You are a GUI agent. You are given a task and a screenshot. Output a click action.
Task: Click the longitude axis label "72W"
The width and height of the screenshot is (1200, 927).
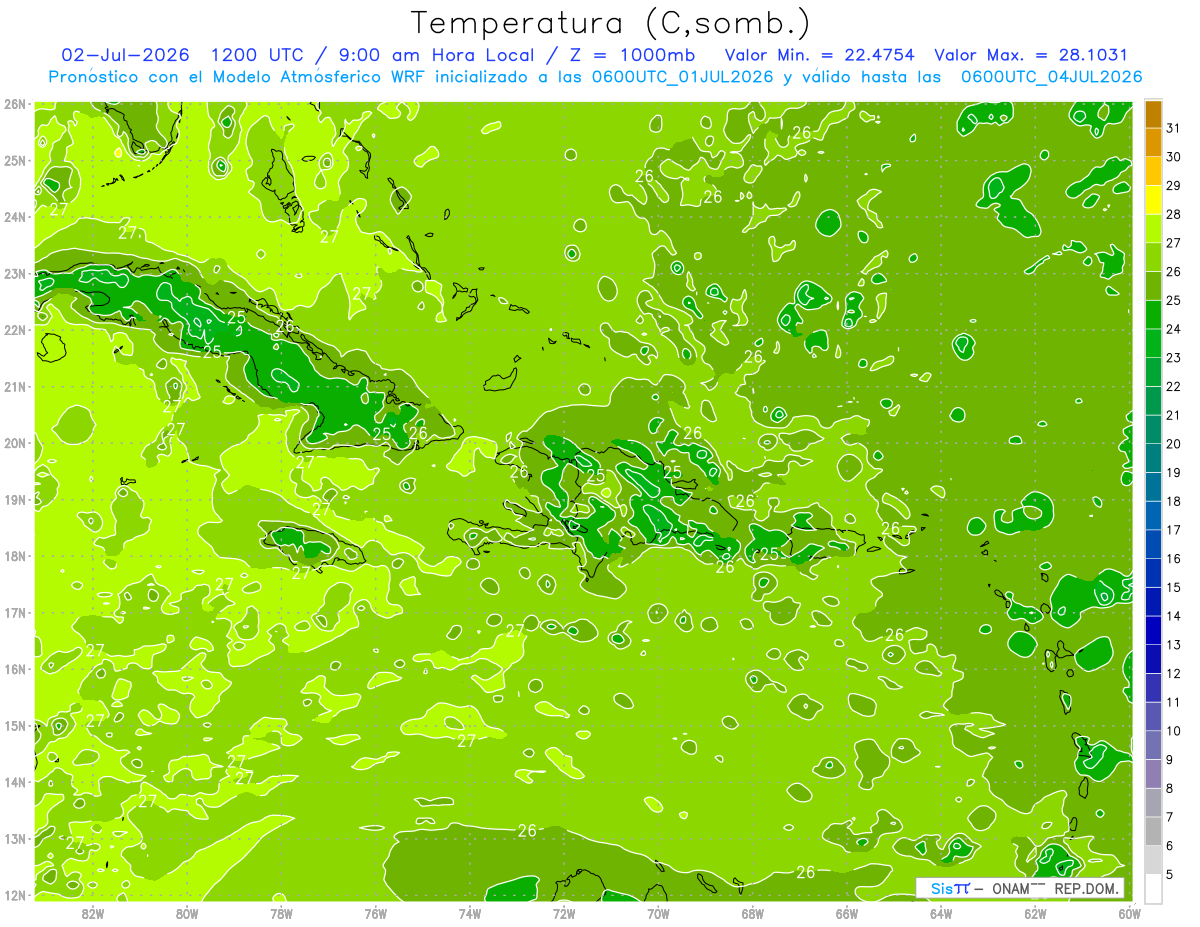(564, 914)
